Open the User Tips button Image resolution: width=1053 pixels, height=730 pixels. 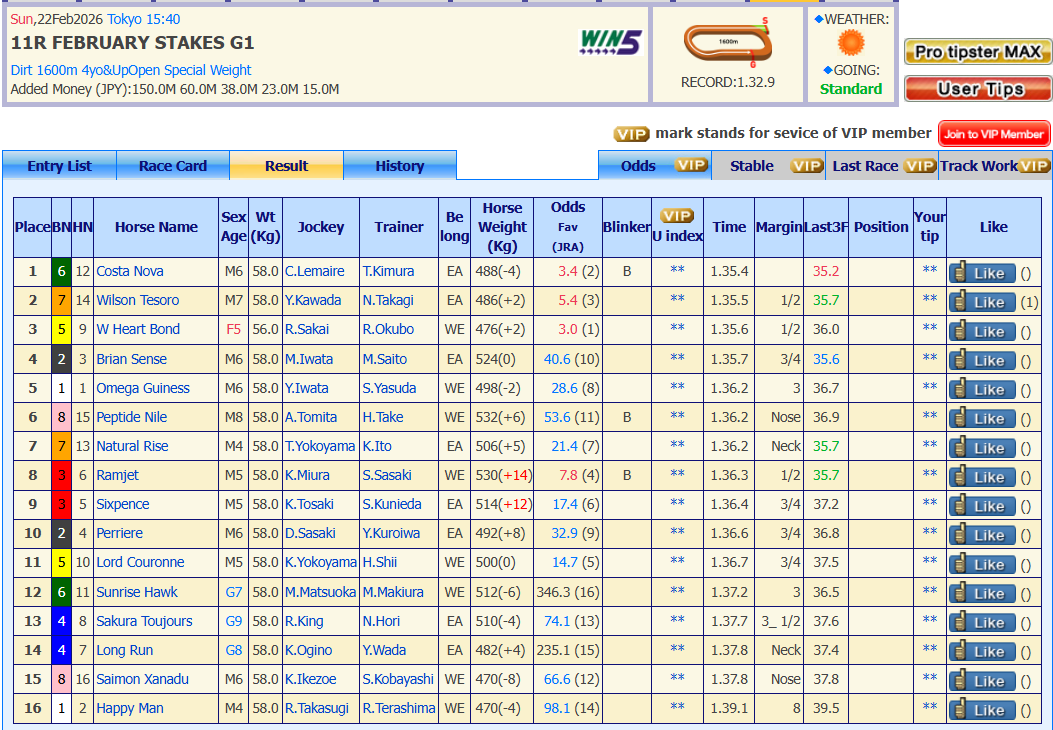tap(978, 89)
